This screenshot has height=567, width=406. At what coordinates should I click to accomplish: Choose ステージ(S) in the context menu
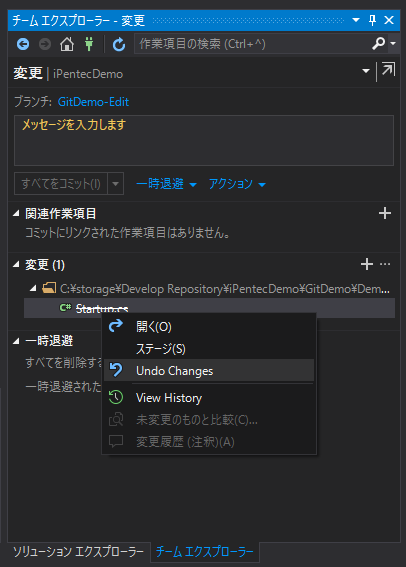pyautogui.click(x=209, y=349)
